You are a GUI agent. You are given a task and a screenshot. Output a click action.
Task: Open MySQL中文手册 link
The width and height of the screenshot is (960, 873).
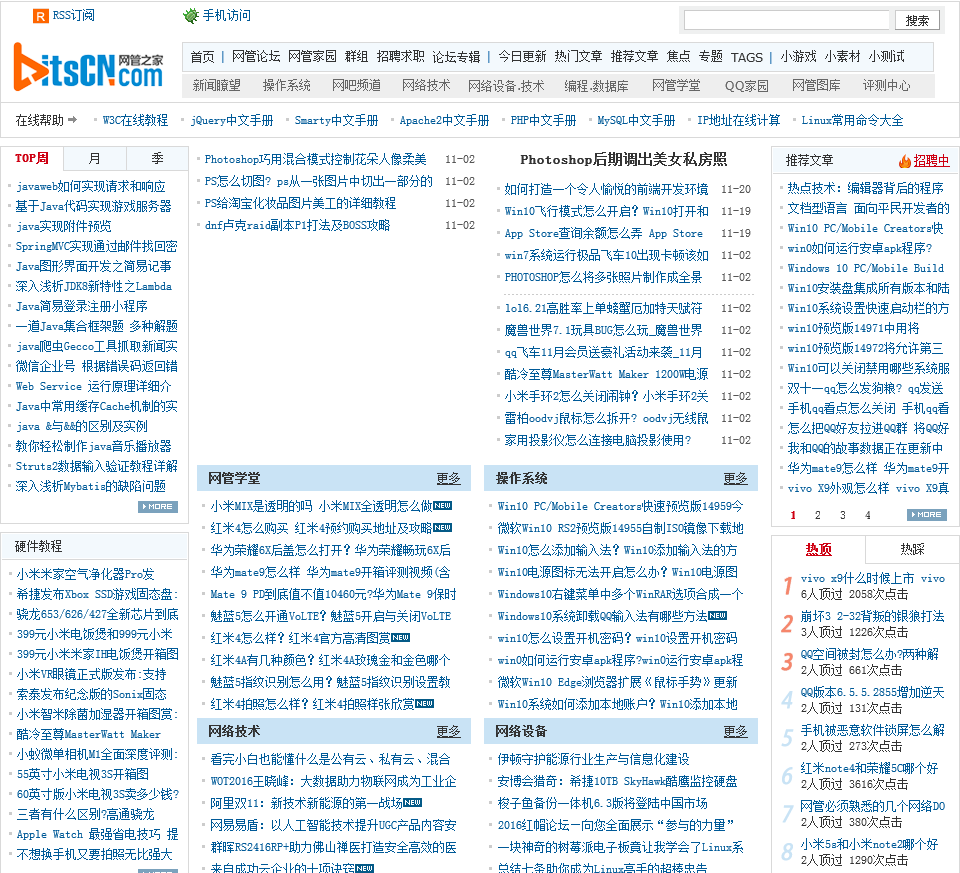click(x=636, y=121)
